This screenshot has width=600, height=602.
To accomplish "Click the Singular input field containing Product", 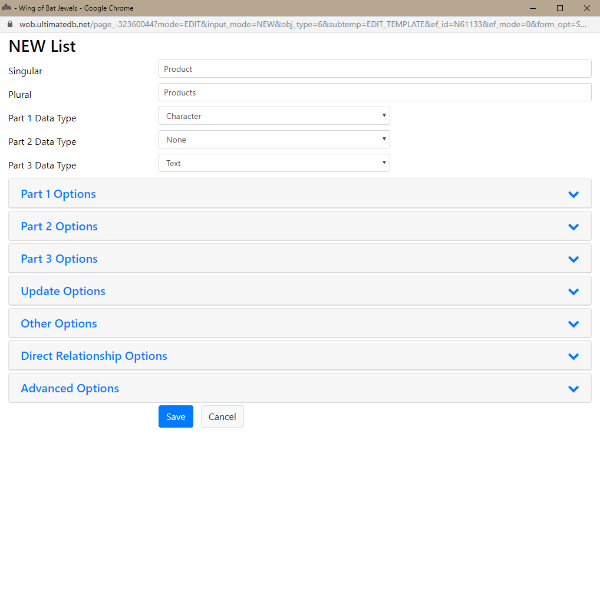I will (x=375, y=69).
